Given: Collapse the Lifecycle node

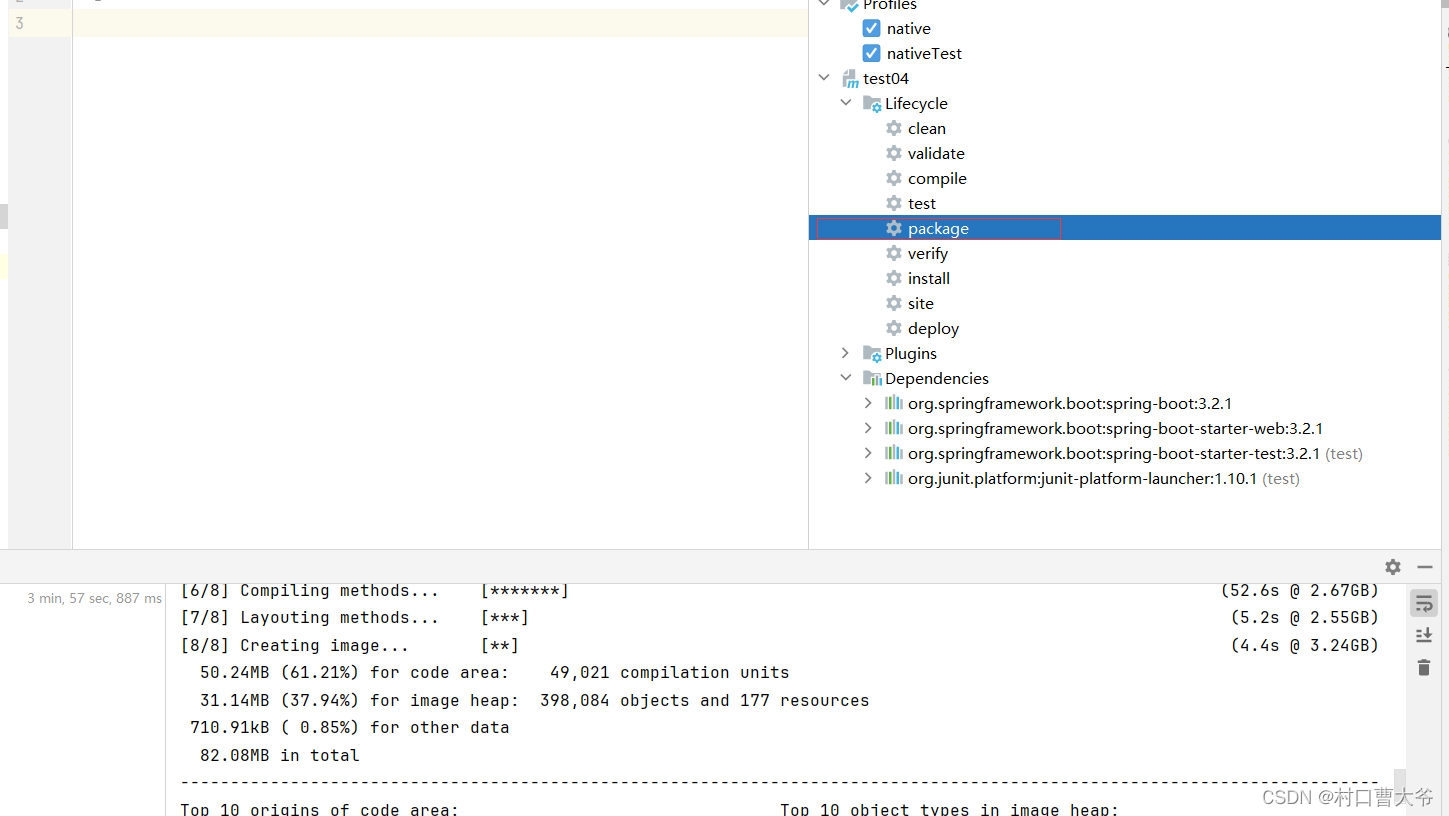Looking at the screenshot, I should pyautogui.click(x=846, y=103).
